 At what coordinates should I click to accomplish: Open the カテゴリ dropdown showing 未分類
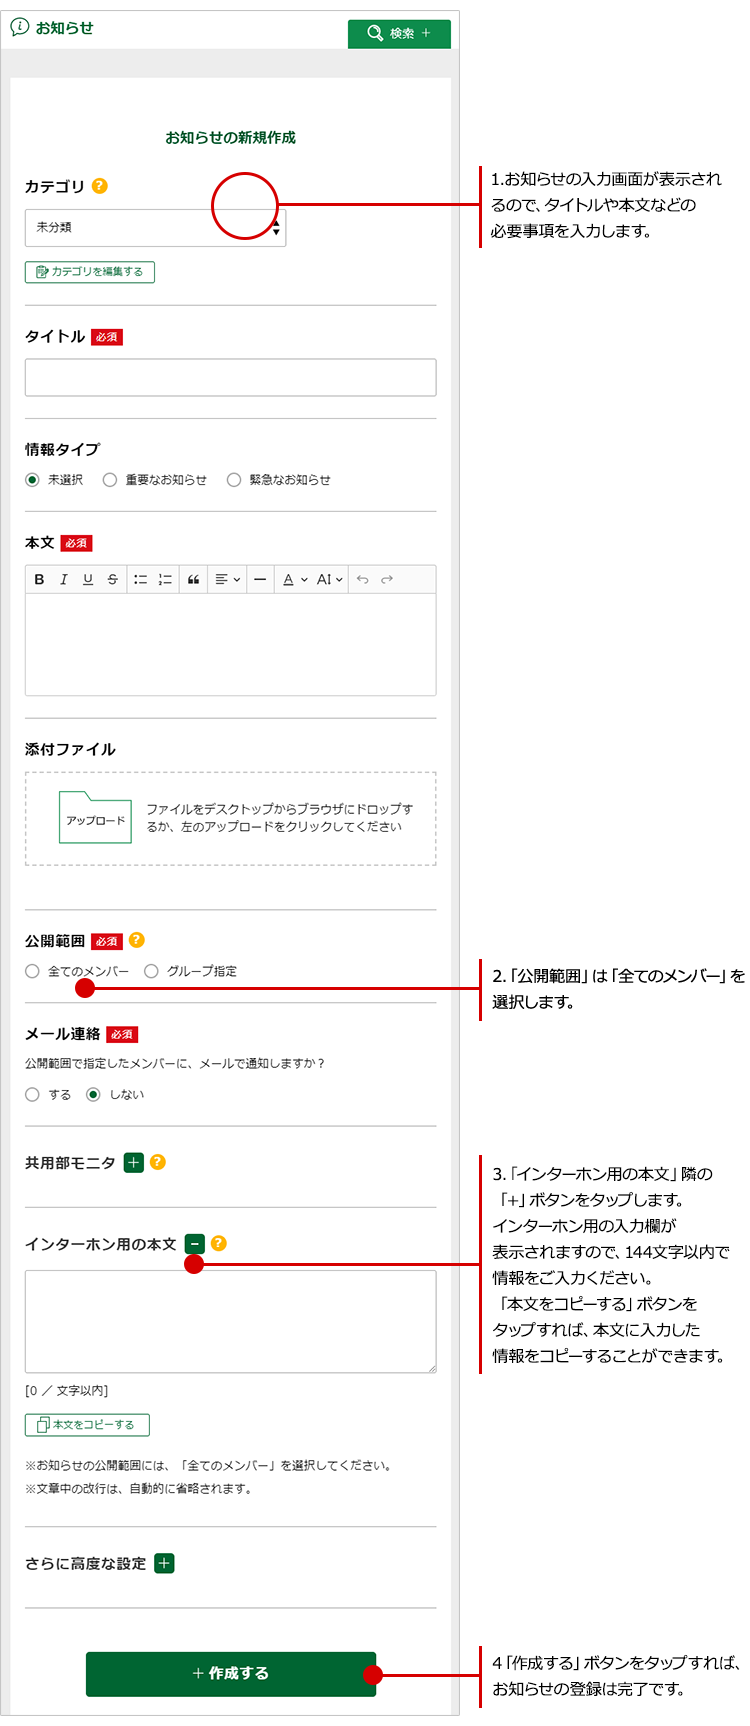(x=155, y=228)
